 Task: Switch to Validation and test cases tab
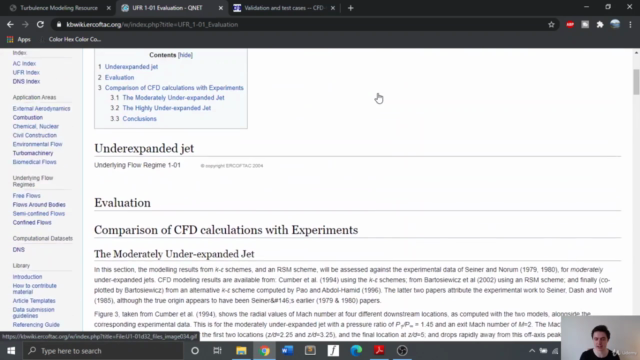tap(284, 8)
